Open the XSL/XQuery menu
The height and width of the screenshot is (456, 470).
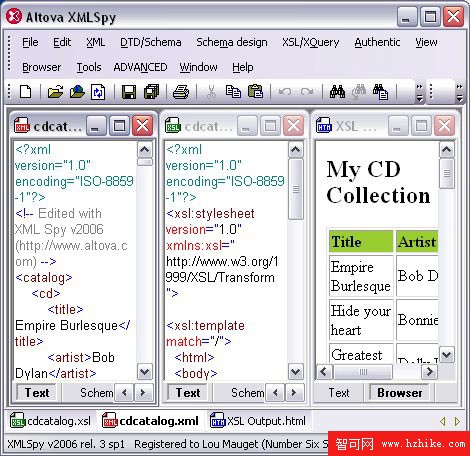coord(310,42)
